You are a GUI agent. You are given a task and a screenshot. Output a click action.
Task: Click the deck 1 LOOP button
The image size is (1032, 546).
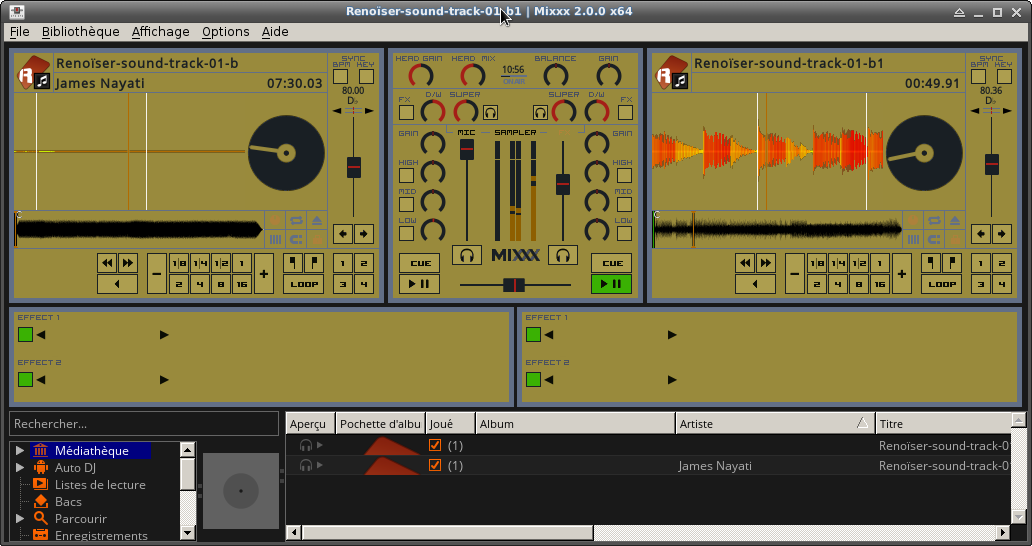tap(303, 284)
